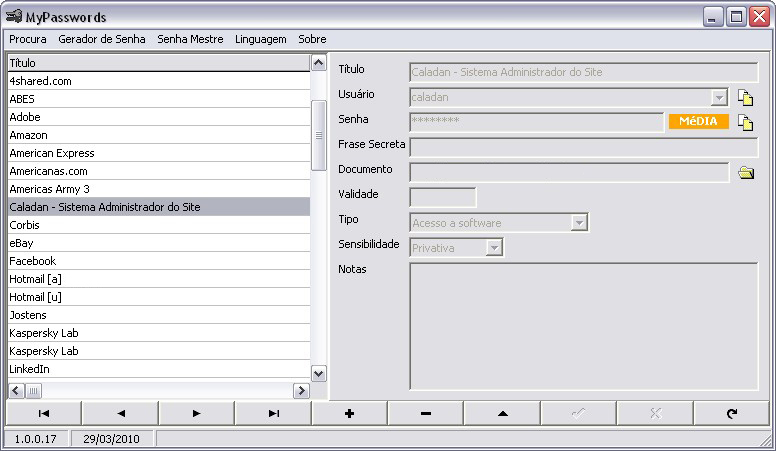The image size is (776, 451).
Task: Click the list scroll up arrow
Action: [x=319, y=63]
